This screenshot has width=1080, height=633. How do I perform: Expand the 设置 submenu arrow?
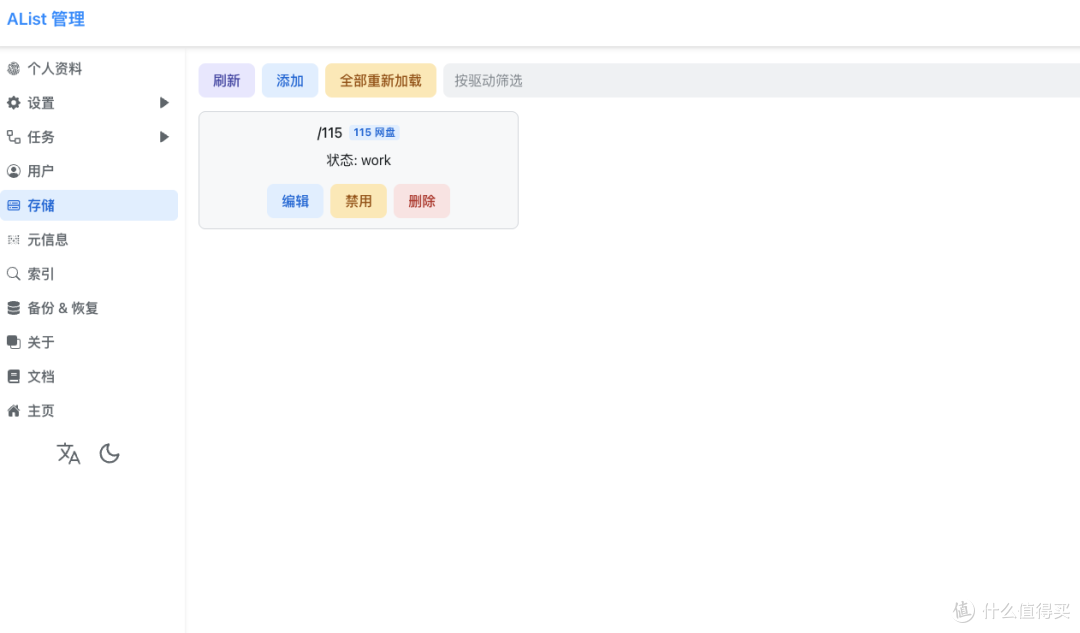[164, 103]
